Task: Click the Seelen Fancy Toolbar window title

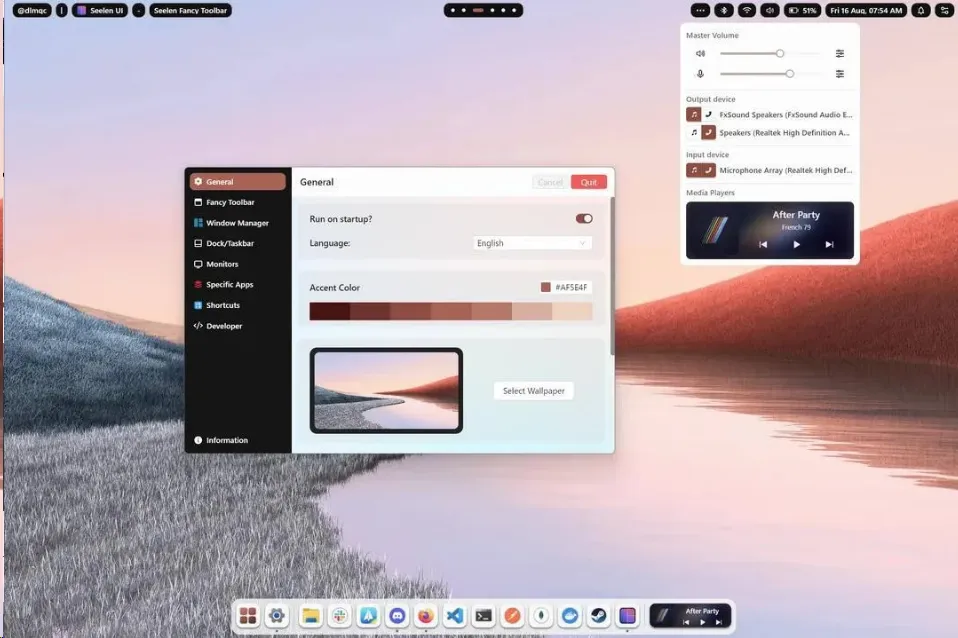Action: click(190, 10)
